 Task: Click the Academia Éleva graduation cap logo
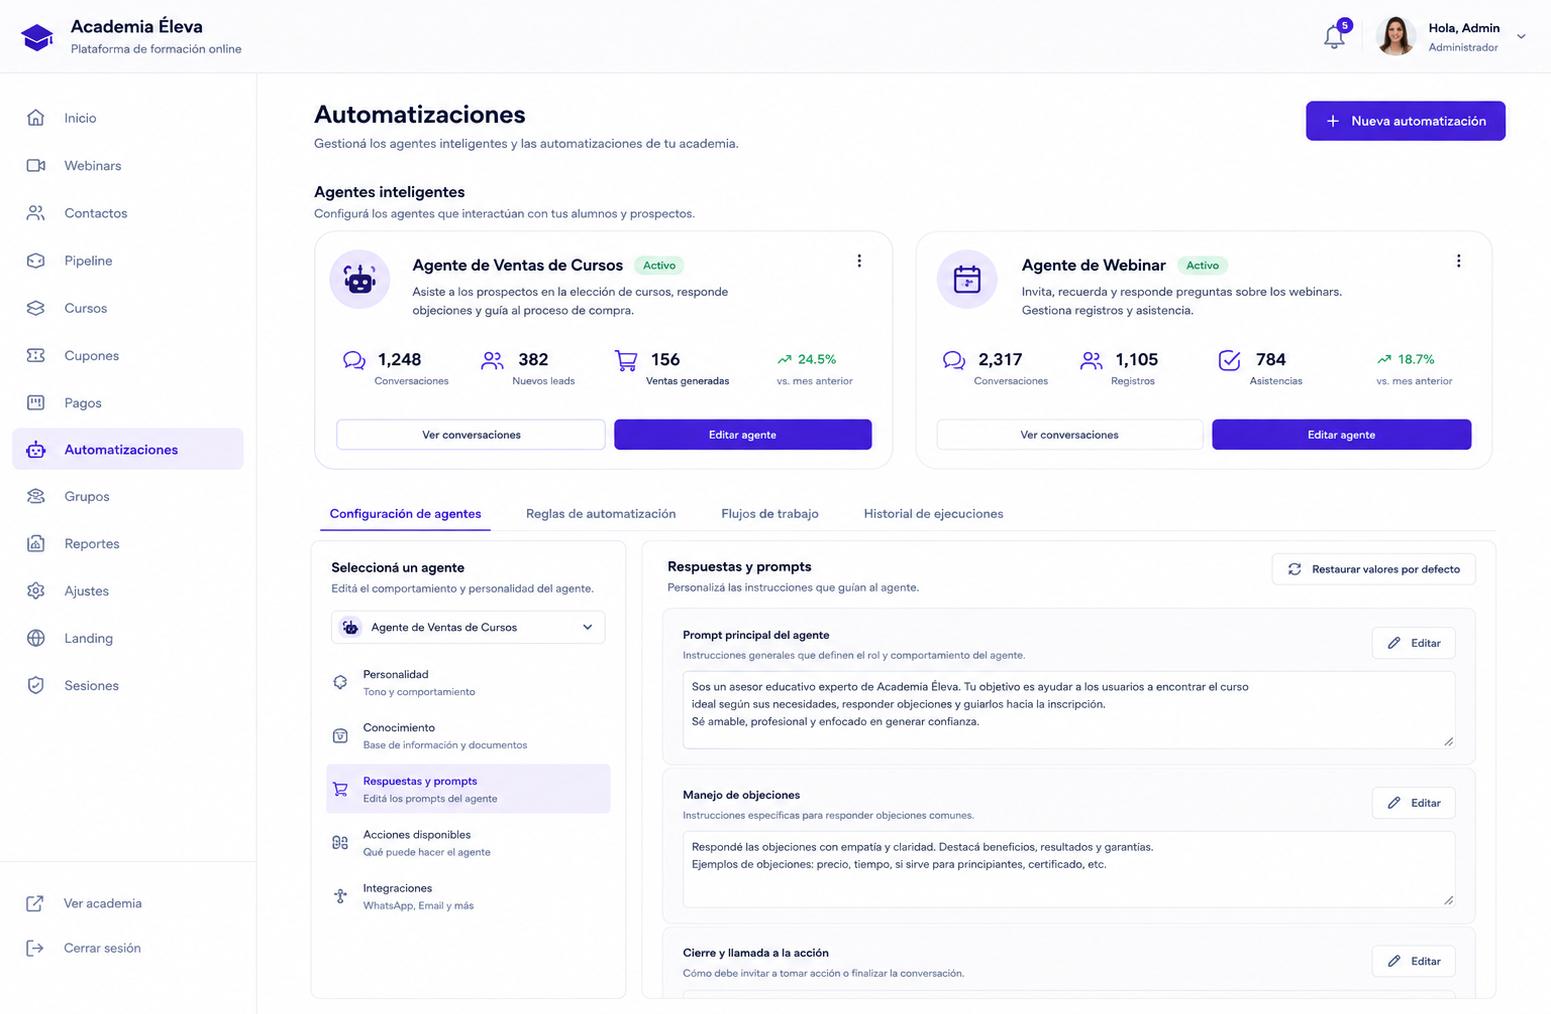point(37,37)
